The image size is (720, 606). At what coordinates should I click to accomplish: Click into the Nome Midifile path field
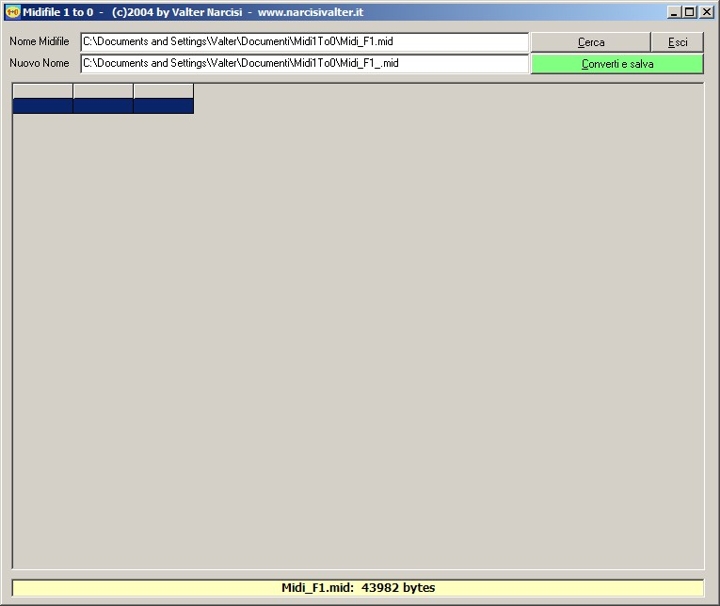click(x=304, y=42)
